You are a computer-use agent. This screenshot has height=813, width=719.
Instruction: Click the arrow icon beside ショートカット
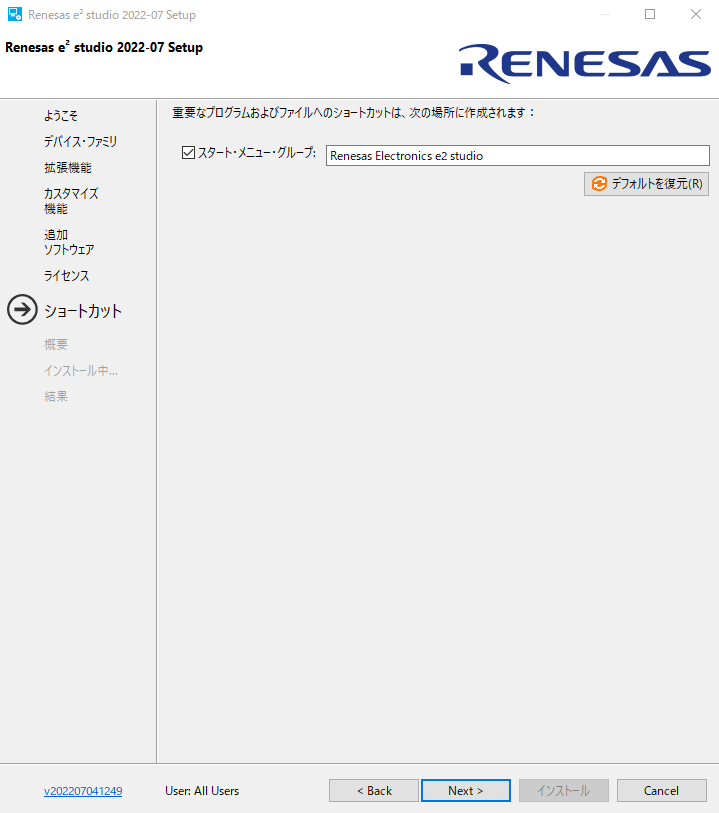click(x=22, y=310)
